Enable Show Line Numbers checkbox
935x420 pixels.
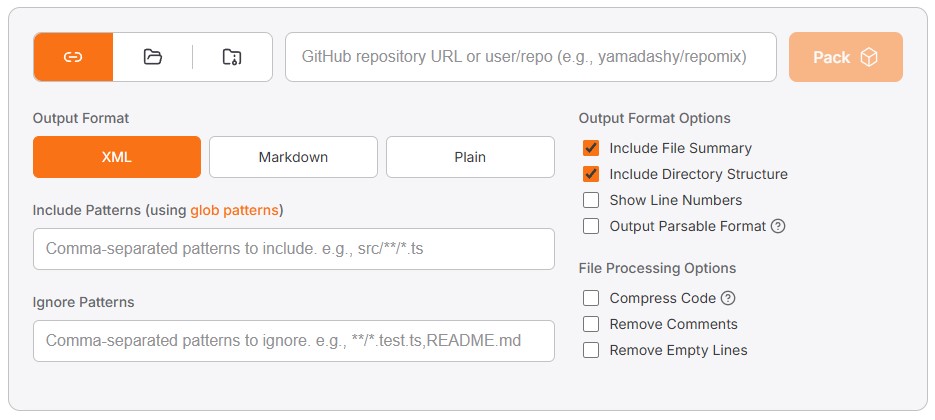(591, 200)
